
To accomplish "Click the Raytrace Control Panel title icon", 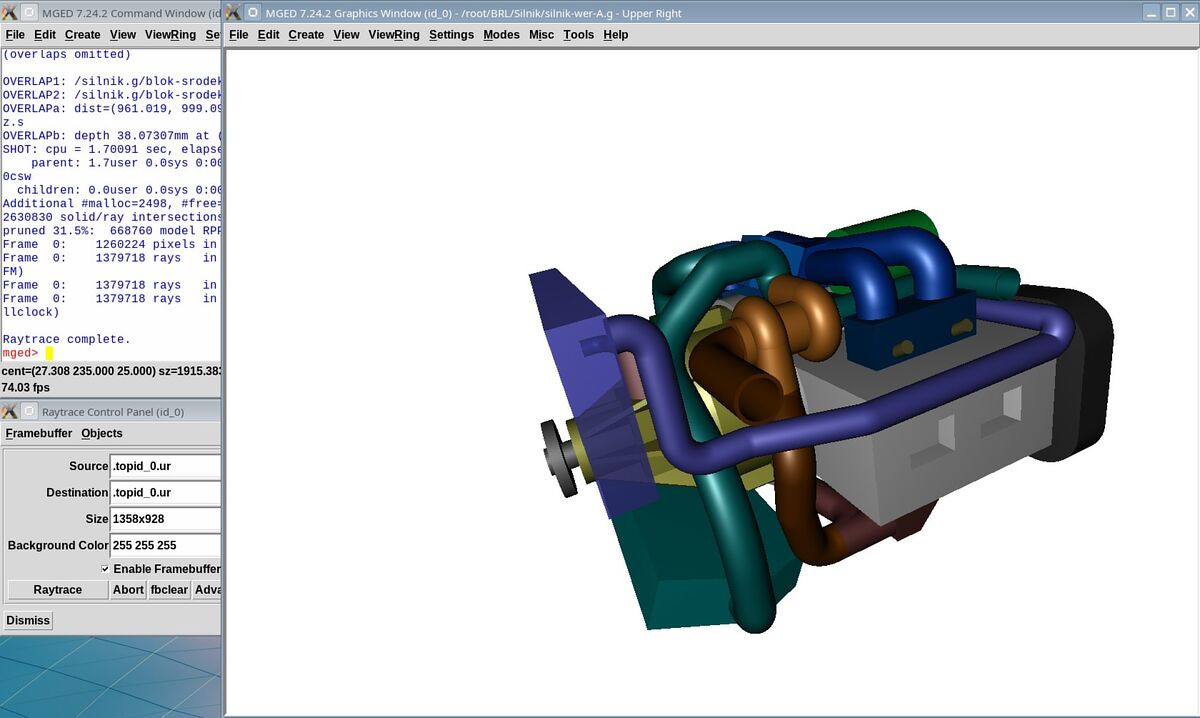I will (x=10, y=411).
